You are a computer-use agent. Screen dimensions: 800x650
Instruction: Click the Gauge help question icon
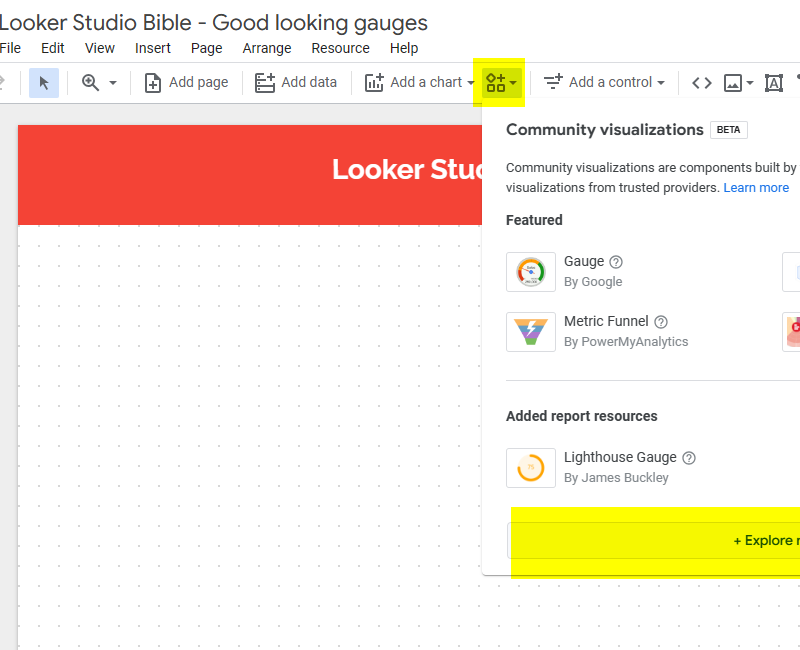pyautogui.click(x=616, y=262)
